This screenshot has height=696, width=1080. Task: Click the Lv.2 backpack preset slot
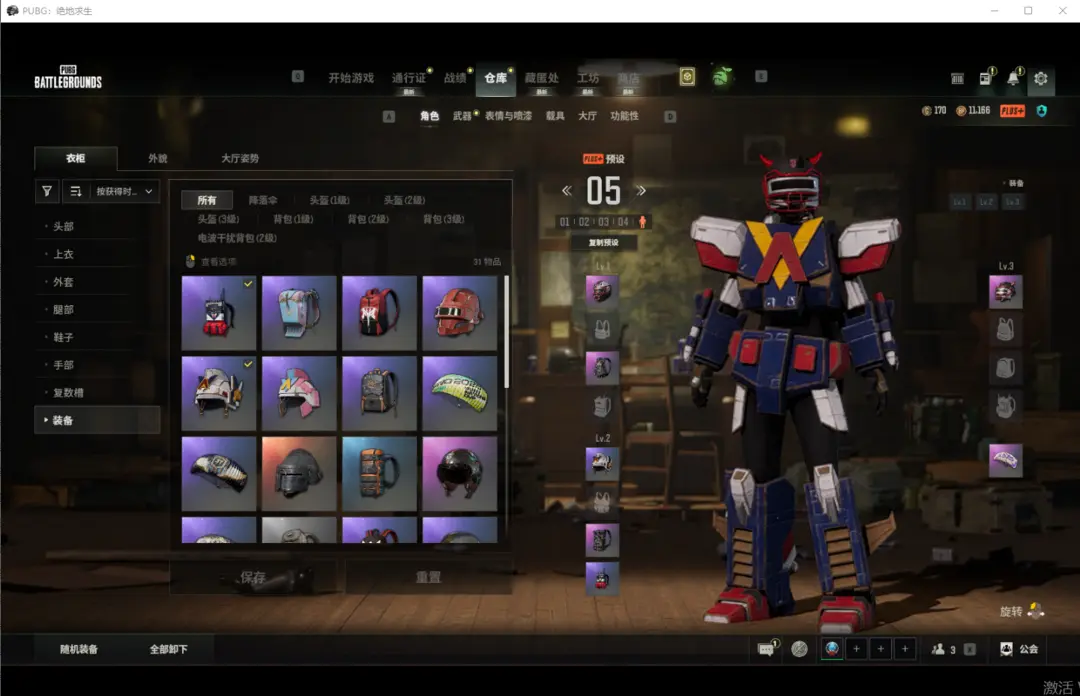[602, 540]
